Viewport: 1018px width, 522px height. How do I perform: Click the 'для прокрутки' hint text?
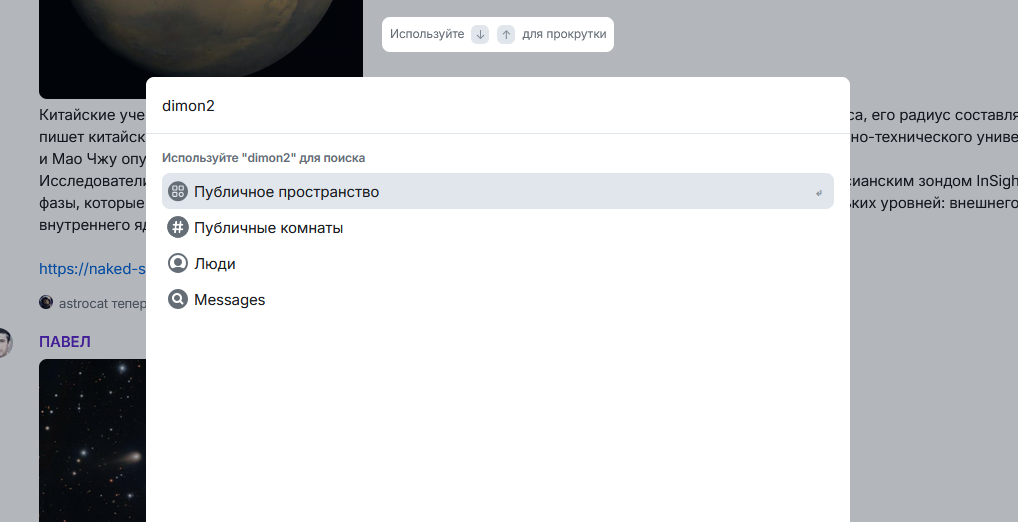(x=564, y=34)
